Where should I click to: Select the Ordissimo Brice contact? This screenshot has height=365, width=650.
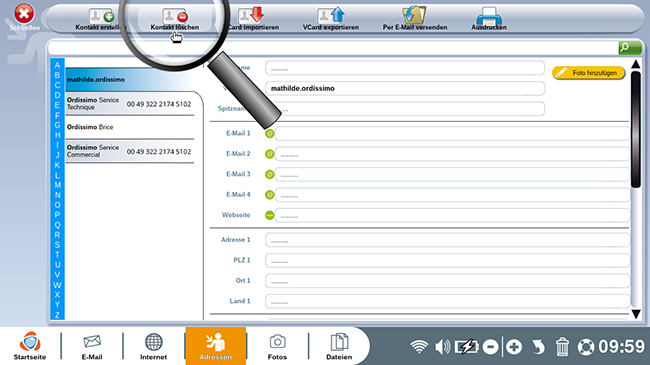pyautogui.click(x=130, y=127)
